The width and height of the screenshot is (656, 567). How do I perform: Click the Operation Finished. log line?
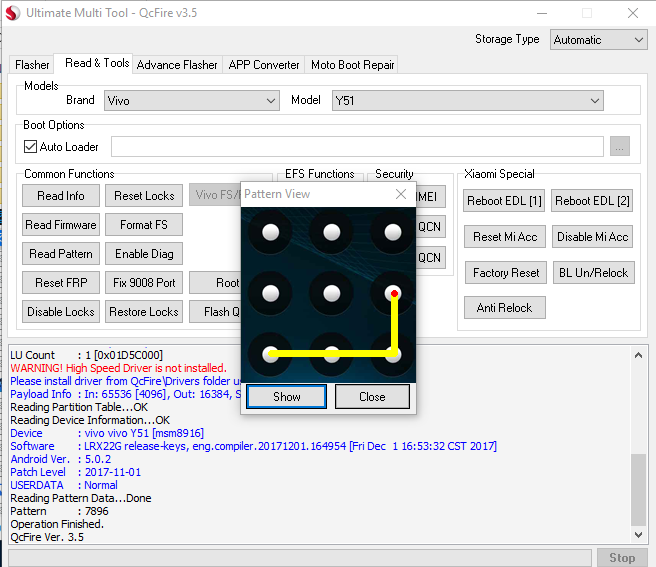point(57,524)
